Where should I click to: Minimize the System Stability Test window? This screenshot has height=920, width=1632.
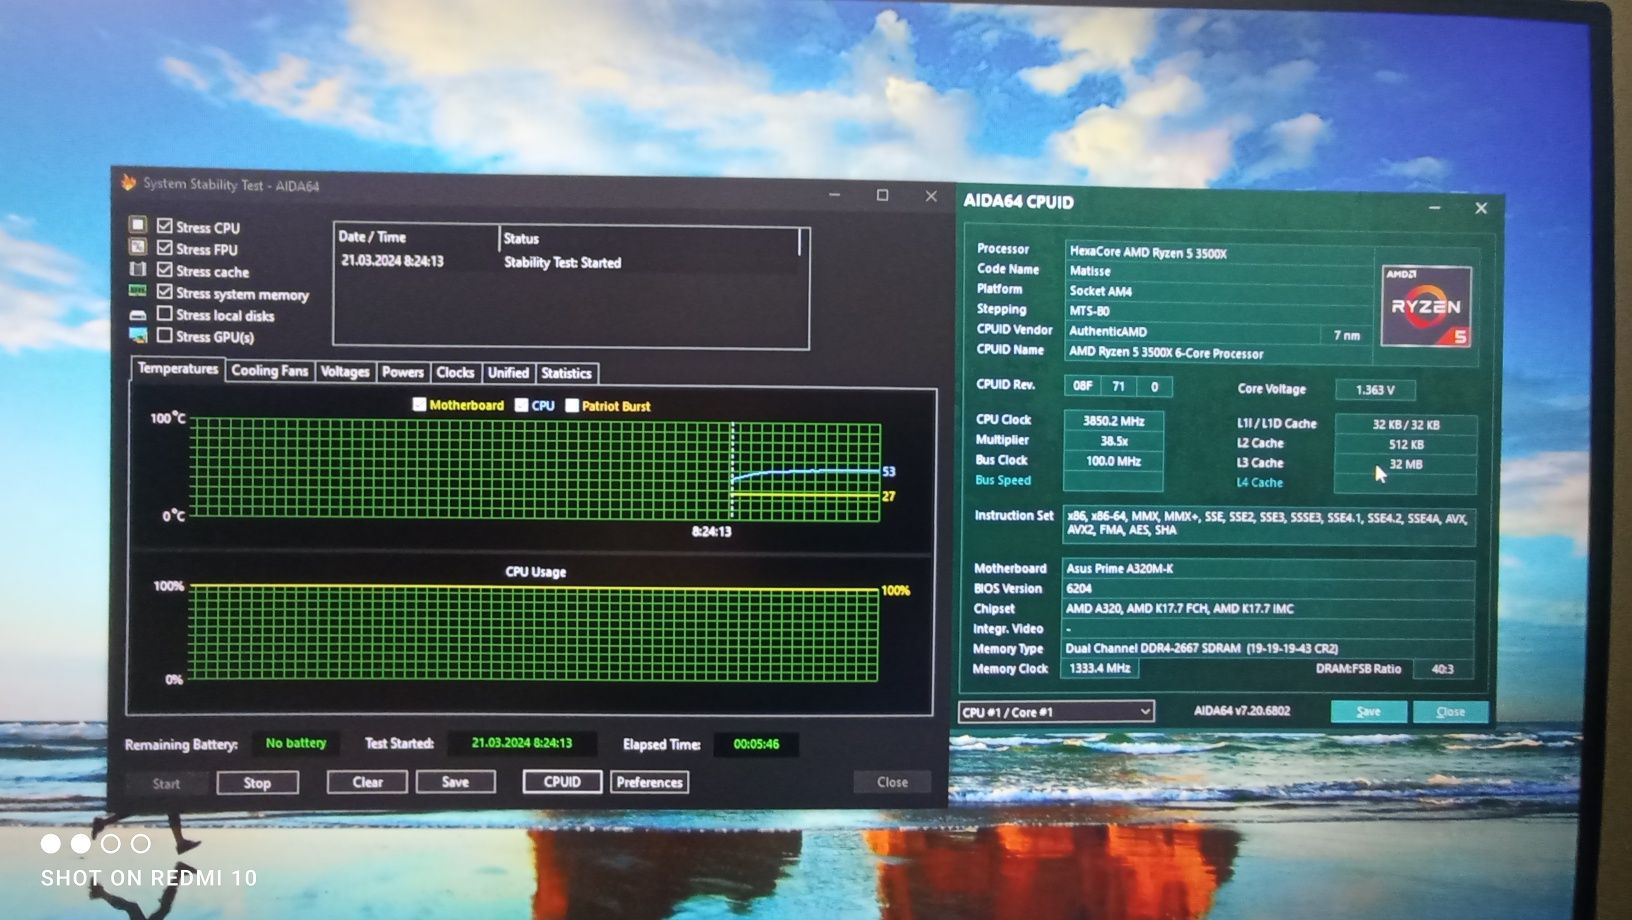click(834, 195)
